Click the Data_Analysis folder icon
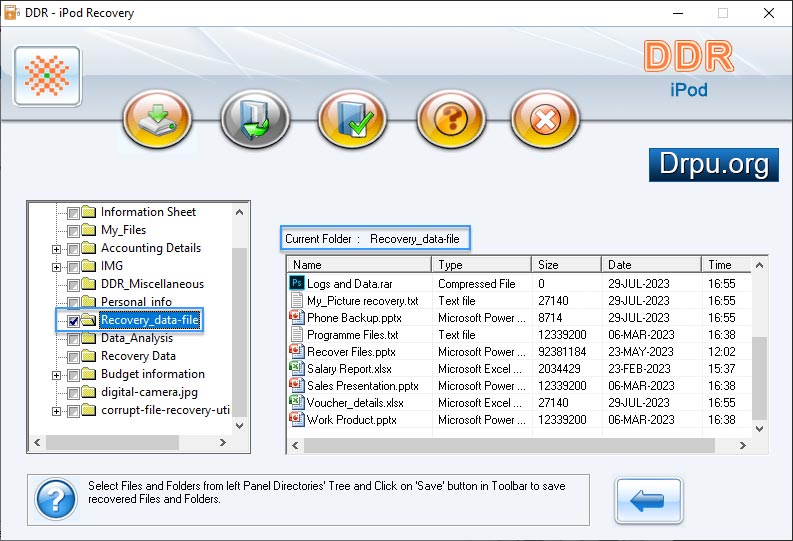This screenshot has width=793, height=541. (89, 338)
